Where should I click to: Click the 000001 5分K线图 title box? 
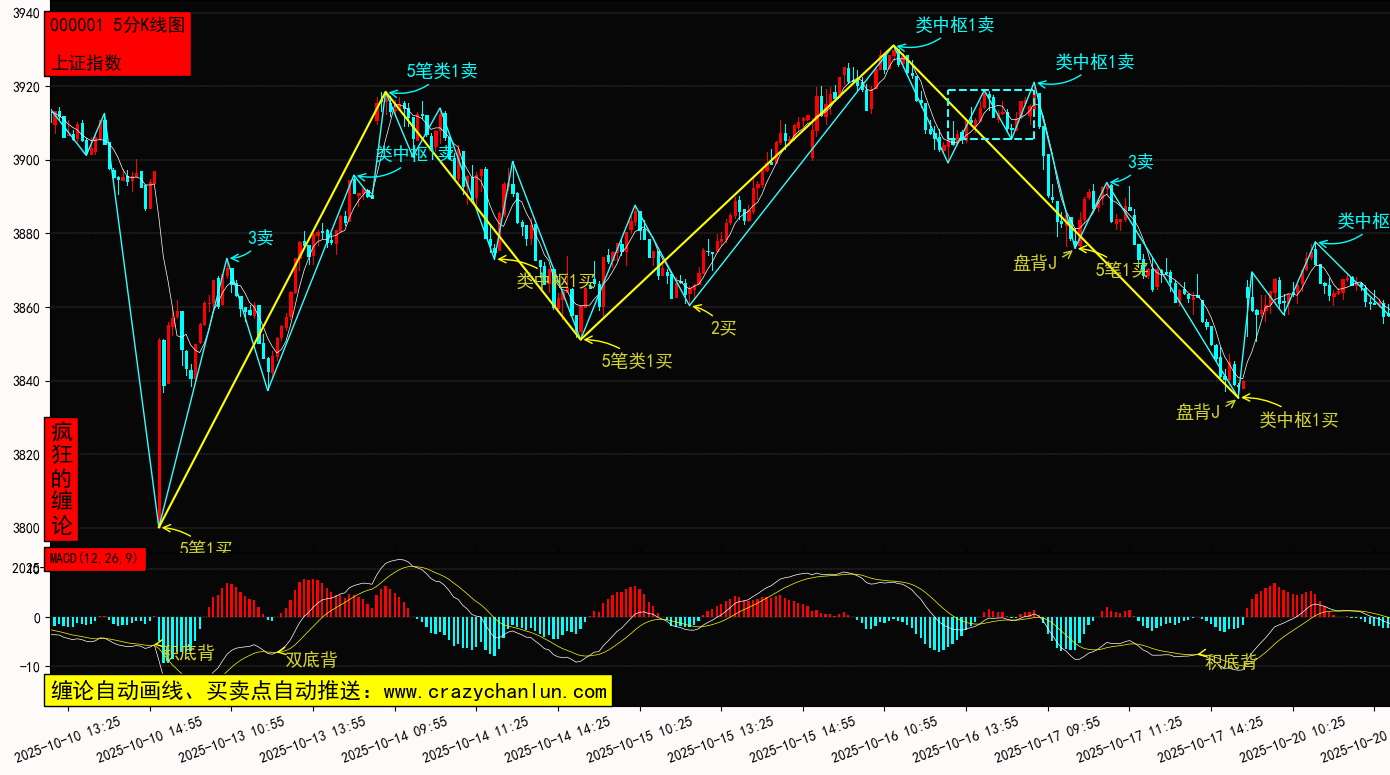pyautogui.click(x=117, y=27)
